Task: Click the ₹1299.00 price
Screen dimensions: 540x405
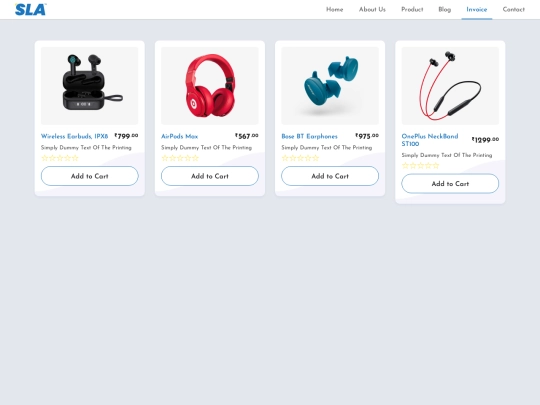Action: point(485,140)
